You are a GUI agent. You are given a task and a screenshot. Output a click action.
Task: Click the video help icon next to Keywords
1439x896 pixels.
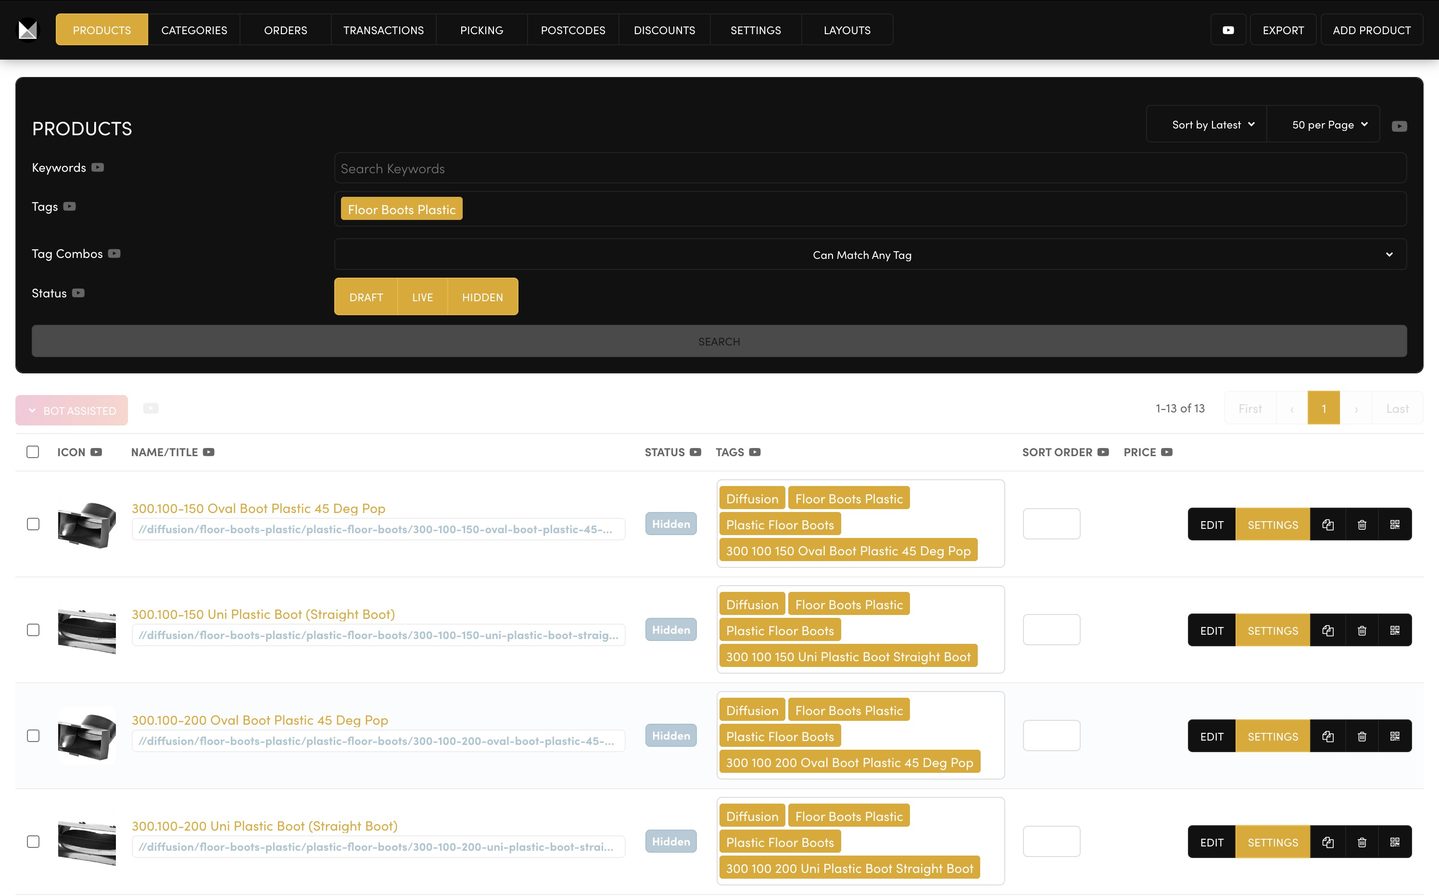point(98,168)
